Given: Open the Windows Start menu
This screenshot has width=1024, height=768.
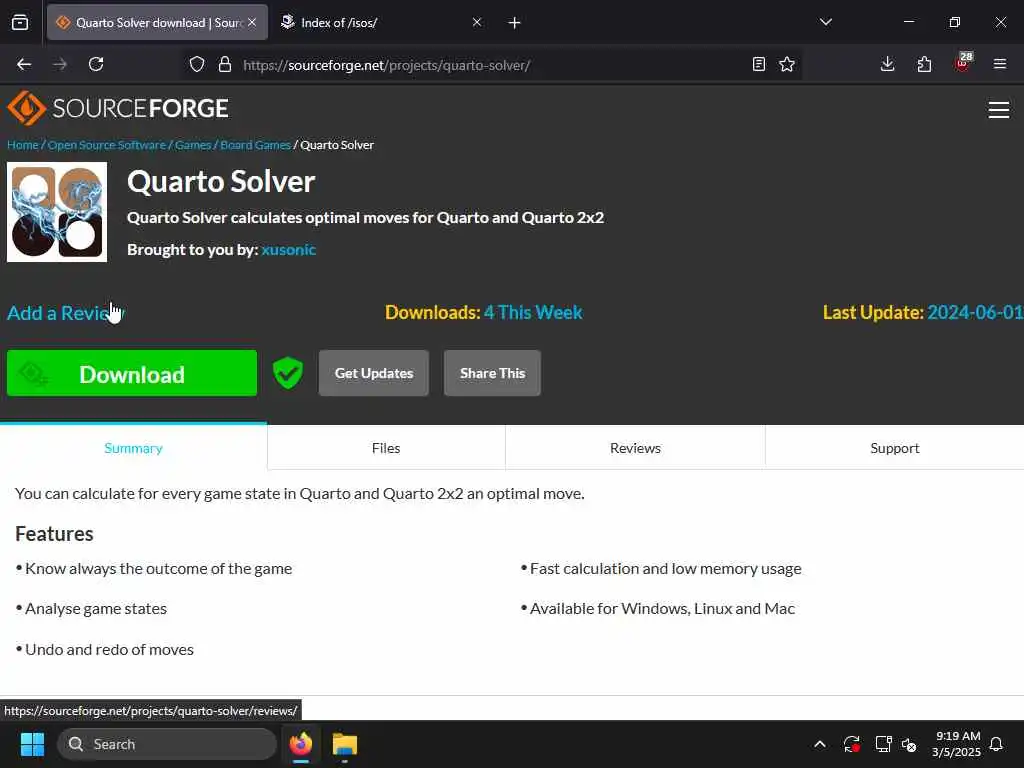Looking at the screenshot, I should (x=32, y=744).
